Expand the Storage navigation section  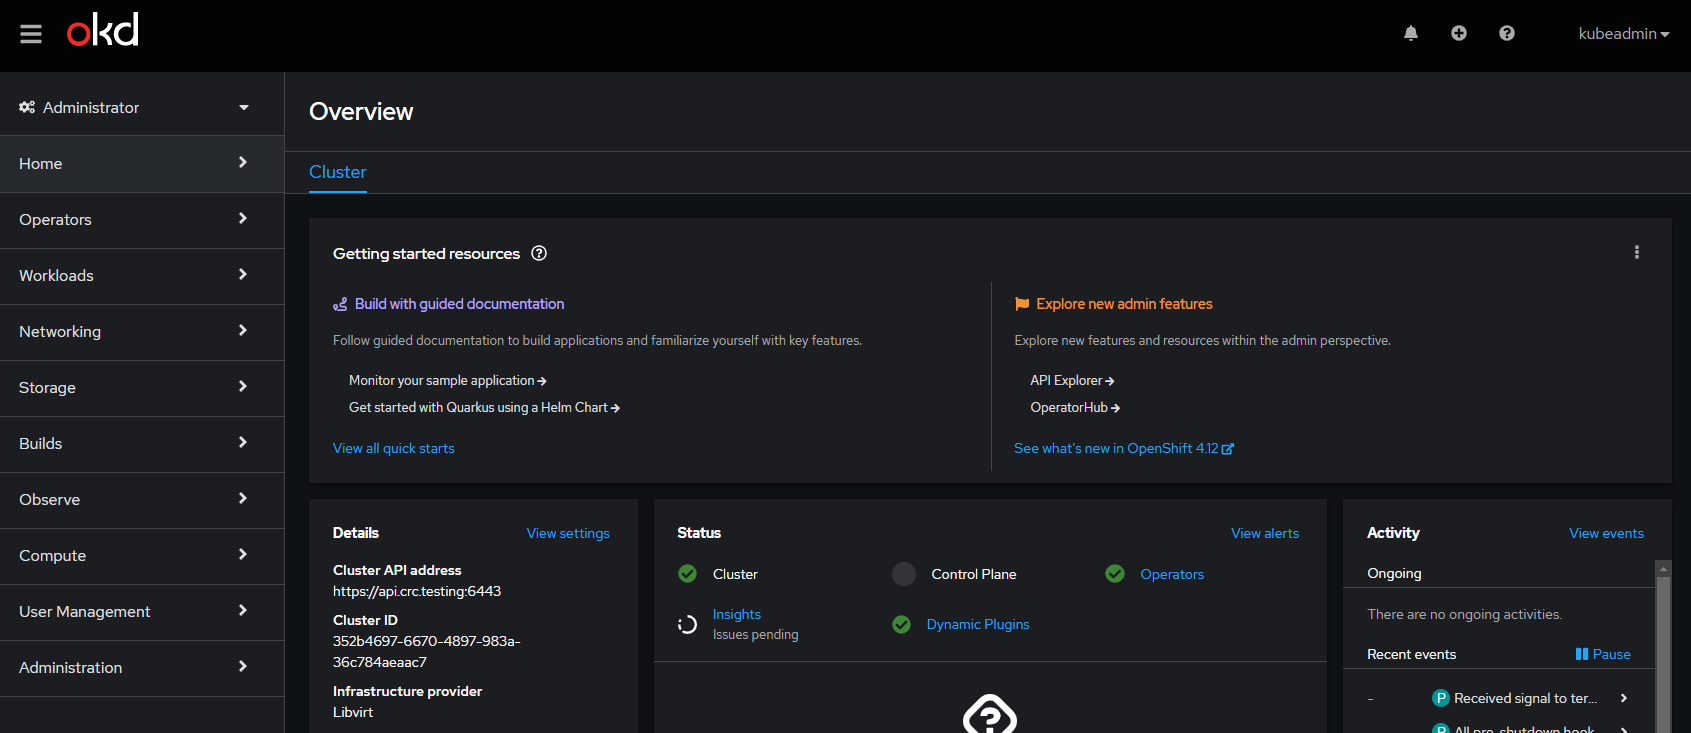[x=142, y=388]
